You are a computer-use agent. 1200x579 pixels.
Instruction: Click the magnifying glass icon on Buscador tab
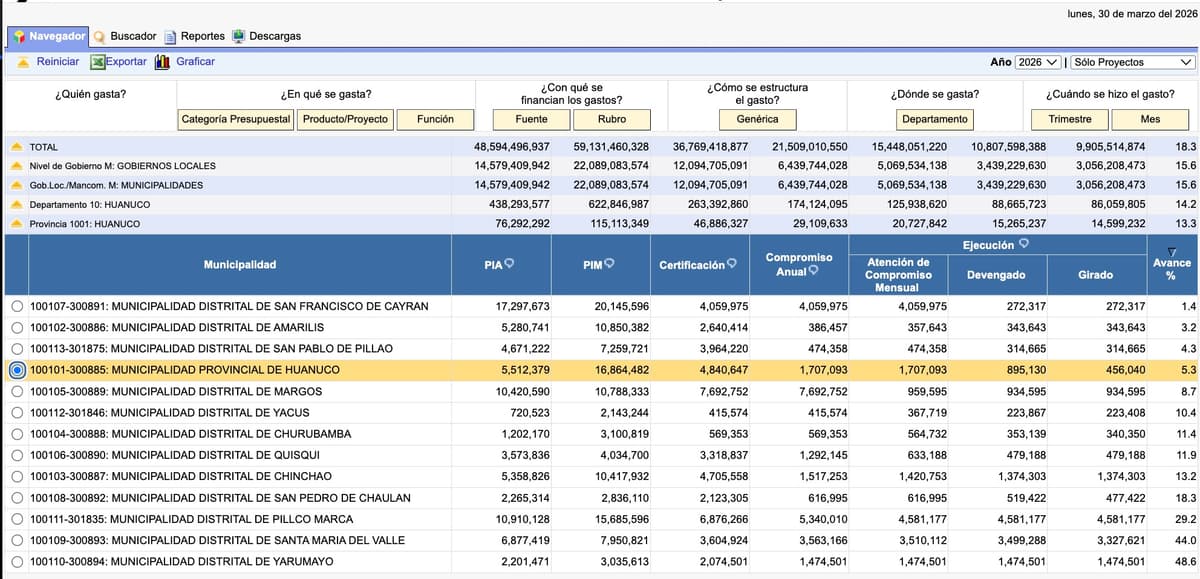[101, 35]
